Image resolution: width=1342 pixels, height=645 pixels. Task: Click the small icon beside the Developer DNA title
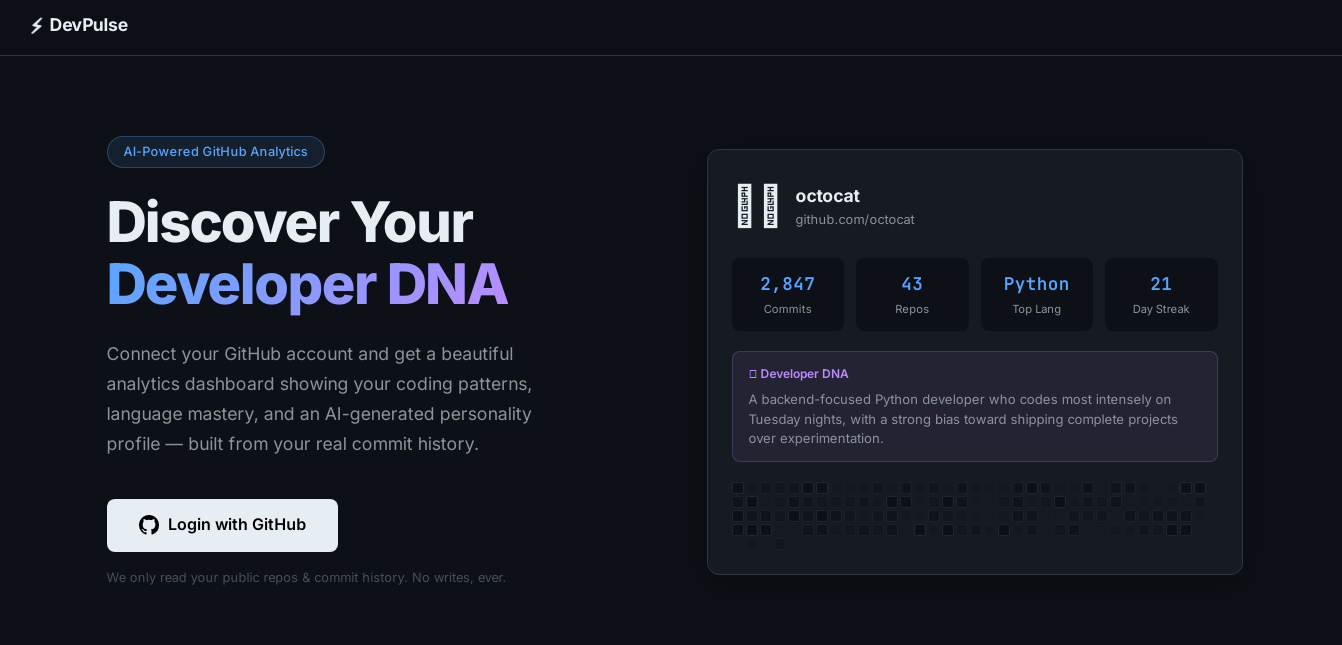[753, 374]
